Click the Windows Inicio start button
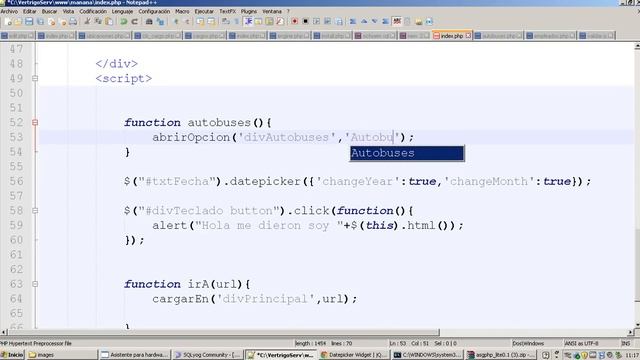Image resolution: width=640 pixels, height=360 pixels. pos(13,355)
